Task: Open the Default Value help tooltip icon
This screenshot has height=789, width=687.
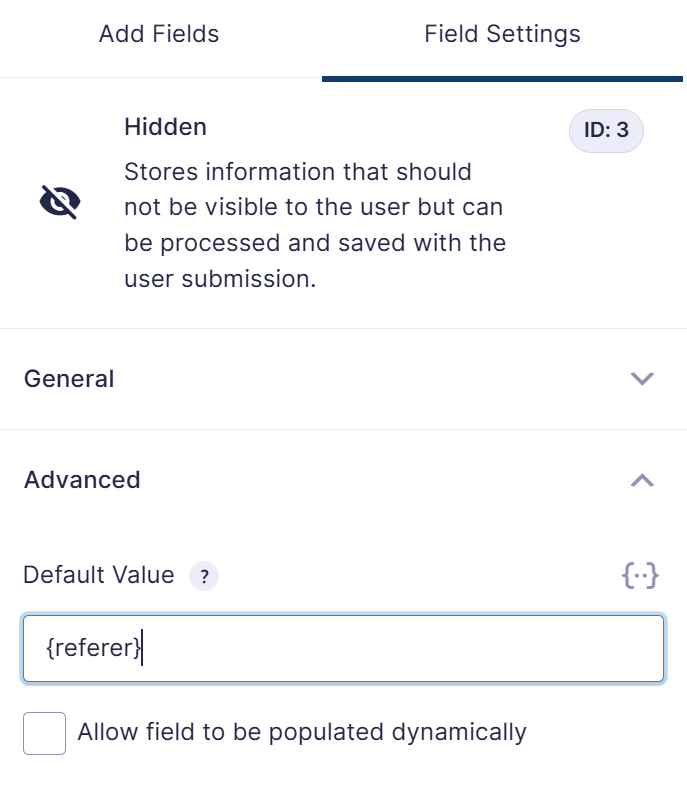Action: tap(204, 576)
